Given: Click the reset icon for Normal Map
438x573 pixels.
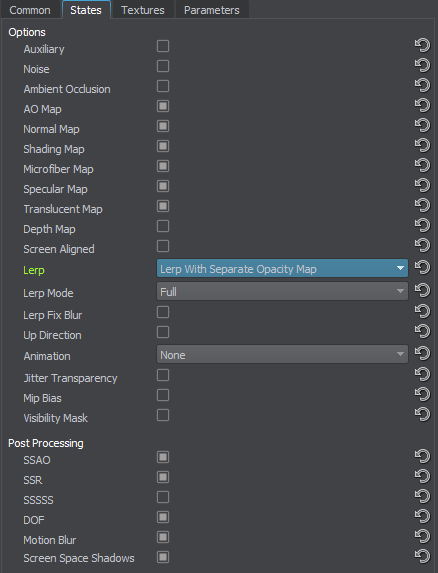Looking at the screenshot, I should (x=422, y=125).
